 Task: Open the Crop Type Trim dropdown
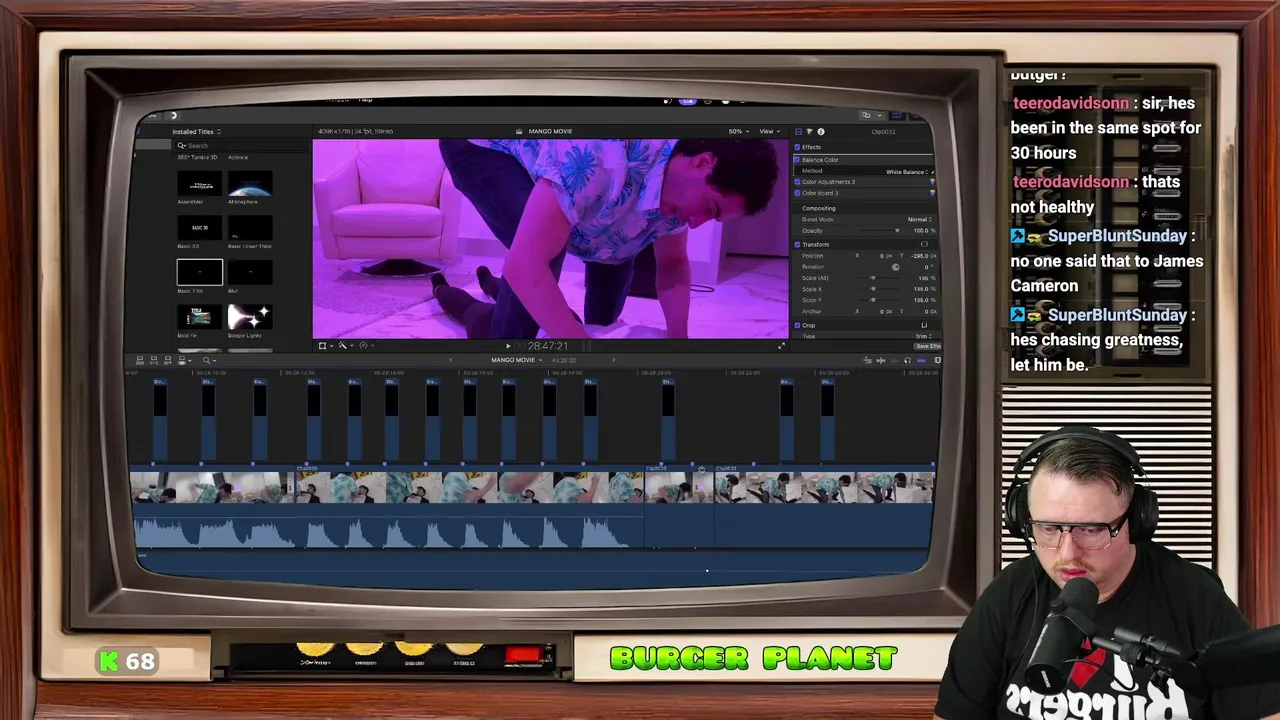pyautogui.click(x=923, y=336)
